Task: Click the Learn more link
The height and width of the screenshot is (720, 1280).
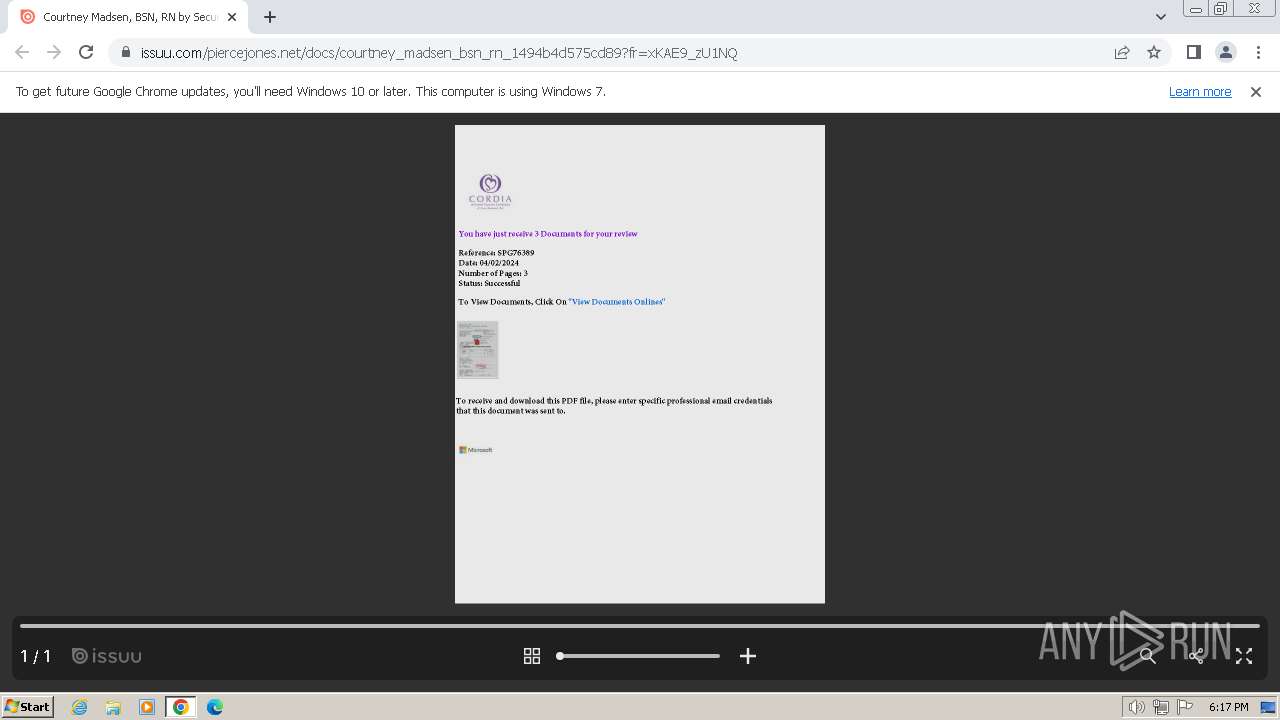Action: (1200, 91)
